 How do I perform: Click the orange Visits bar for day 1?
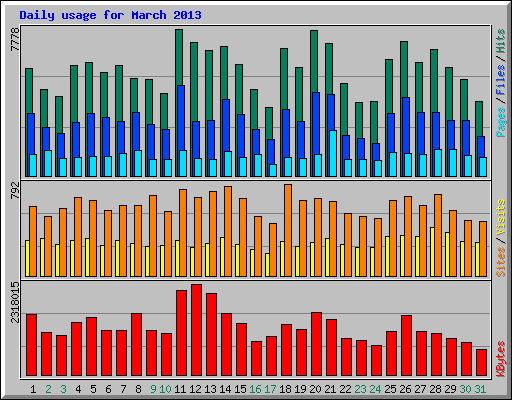point(33,241)
